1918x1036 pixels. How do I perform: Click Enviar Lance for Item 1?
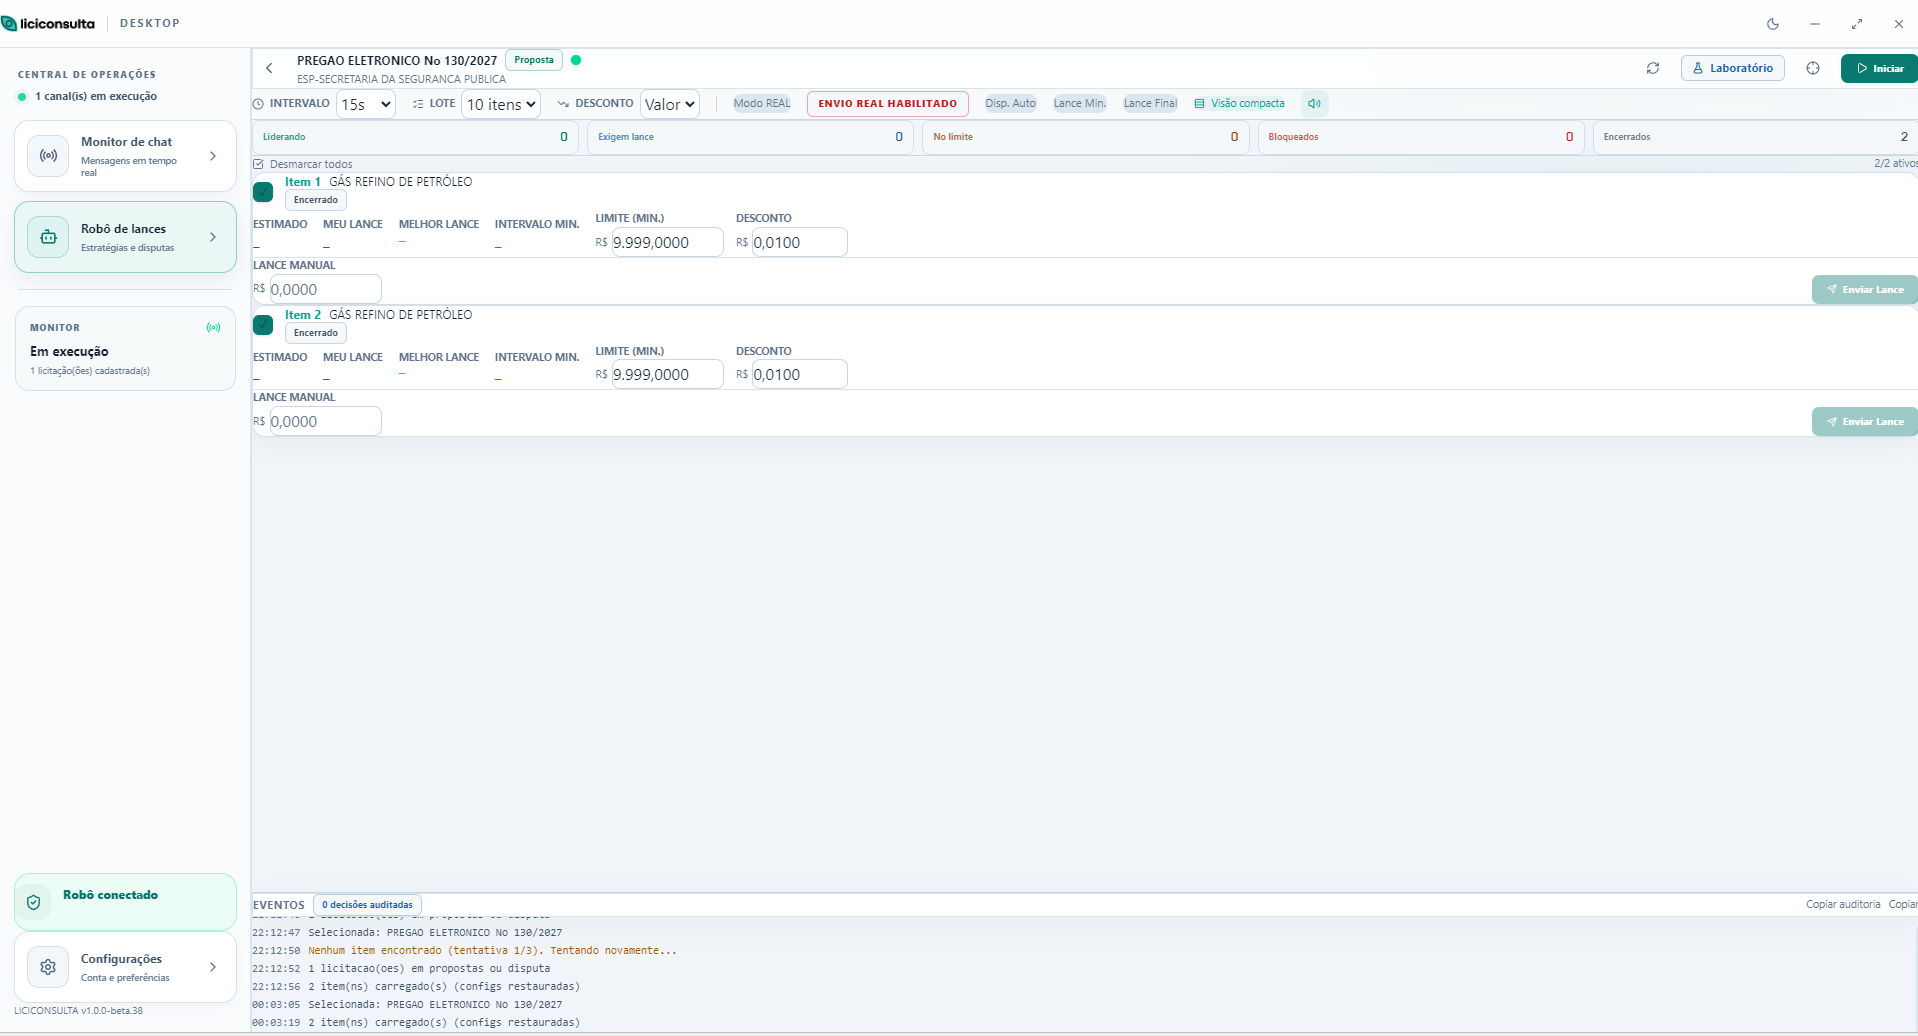click(x=1865, y=290)
